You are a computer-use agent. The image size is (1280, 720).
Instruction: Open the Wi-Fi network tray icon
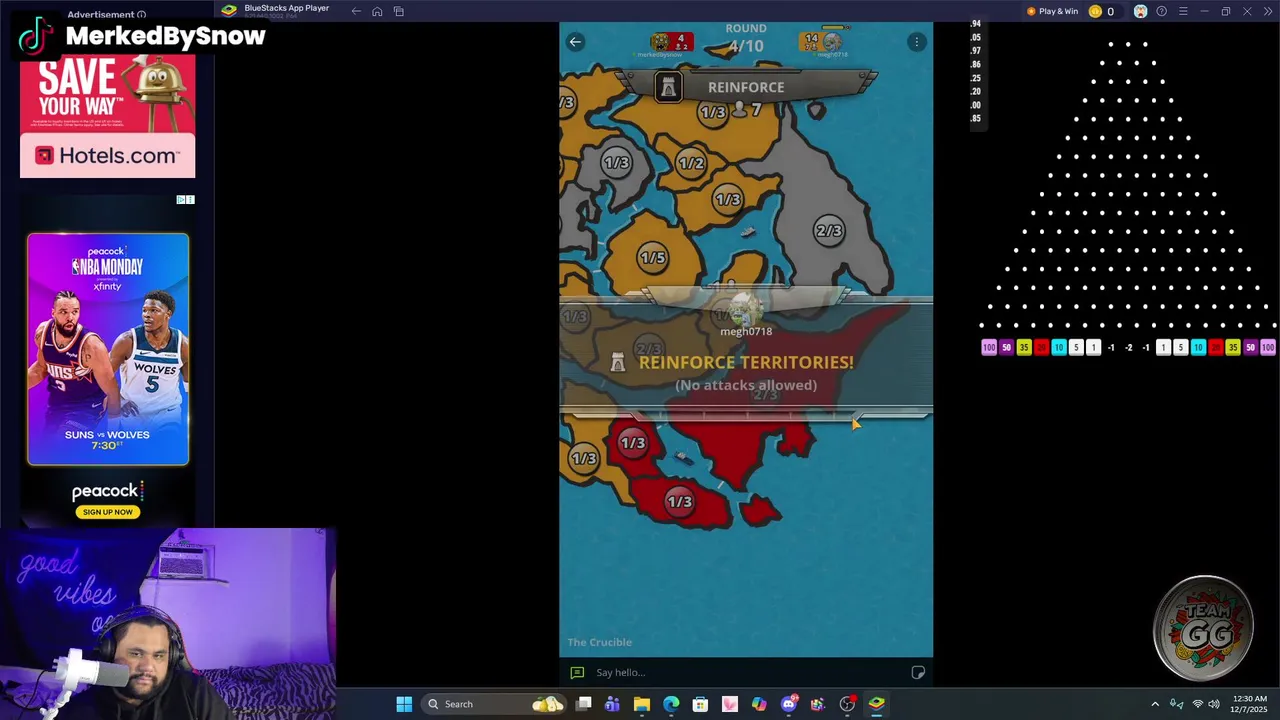(1198, 704)
